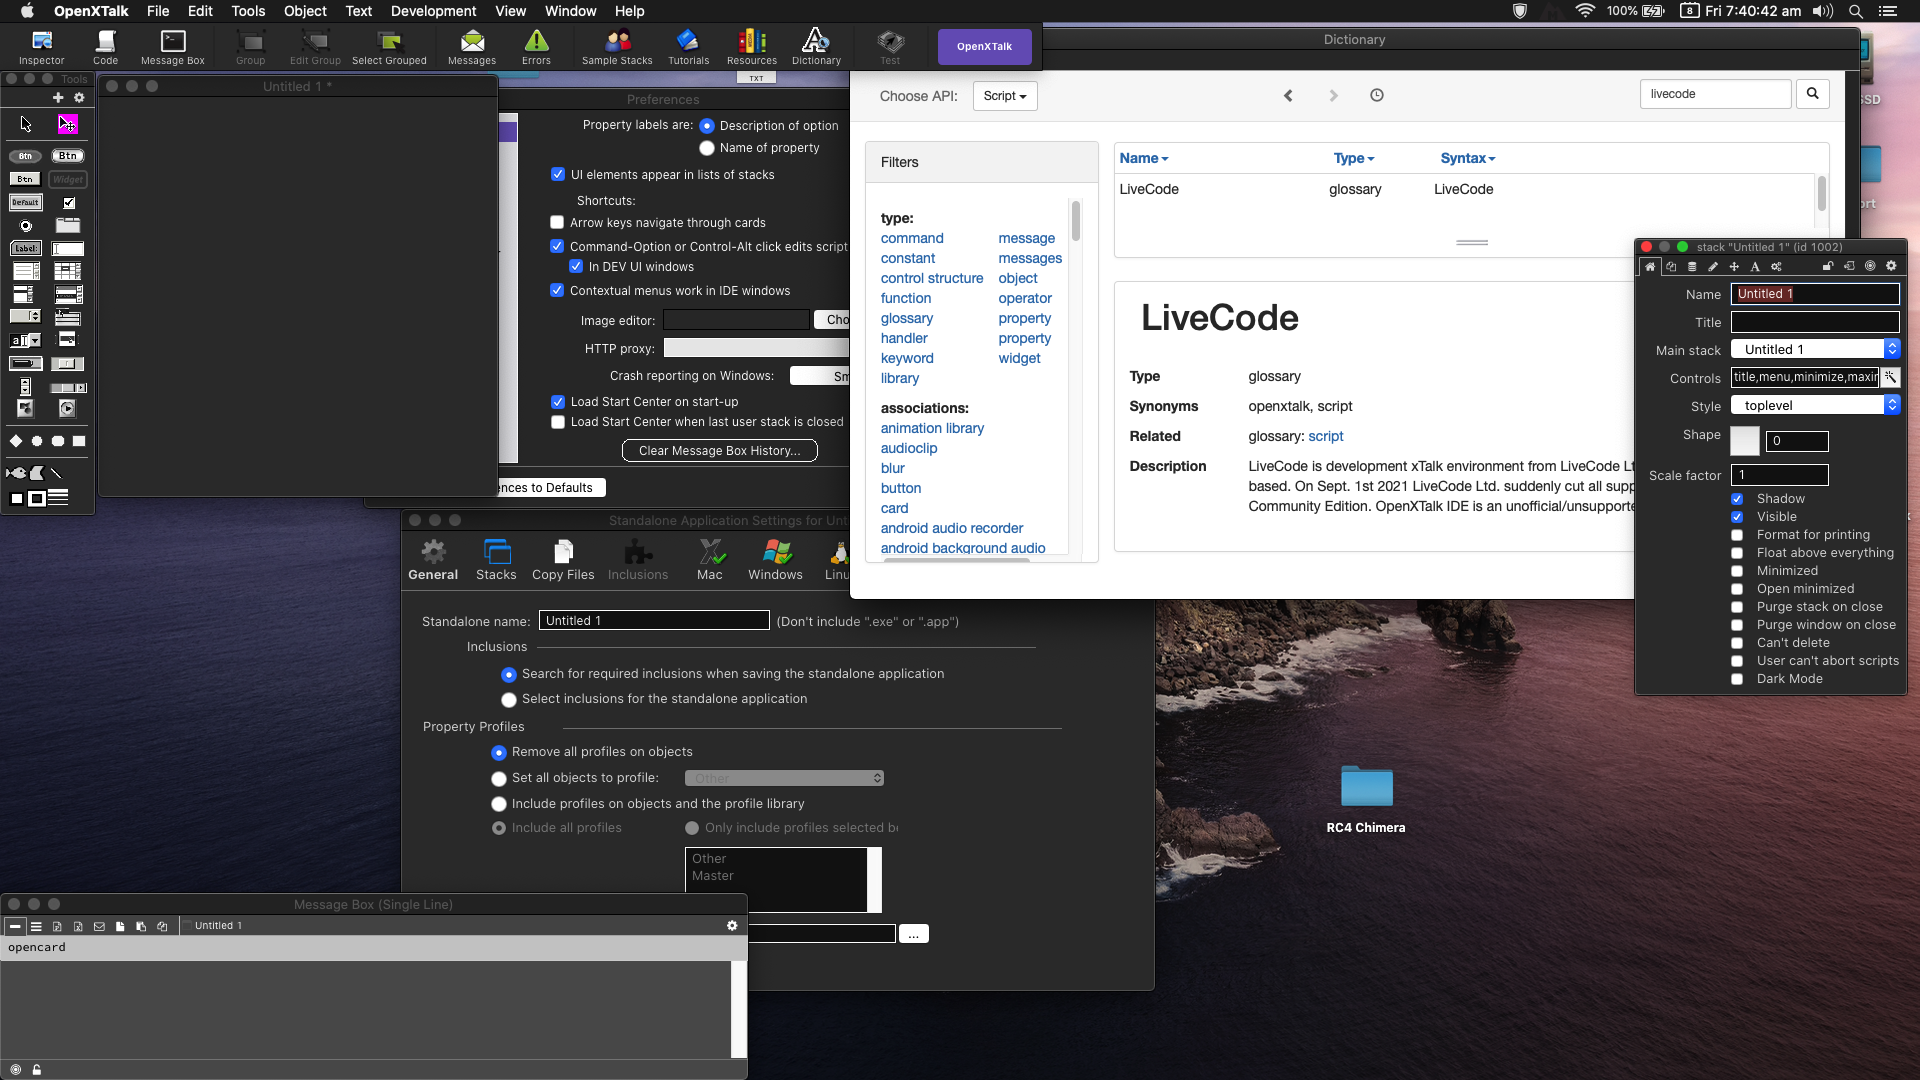Open the Object menu in menu bar
Screen dimensions: 1920x1080
(x=305, y=11)
